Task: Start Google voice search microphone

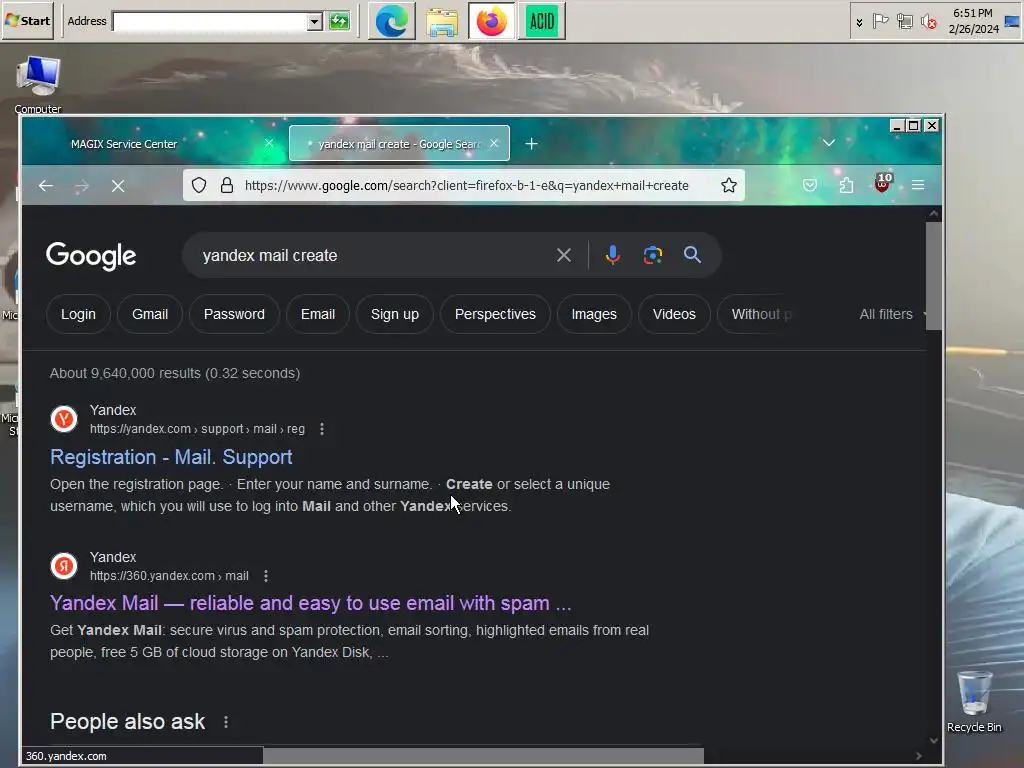Action: click(612, 255)
